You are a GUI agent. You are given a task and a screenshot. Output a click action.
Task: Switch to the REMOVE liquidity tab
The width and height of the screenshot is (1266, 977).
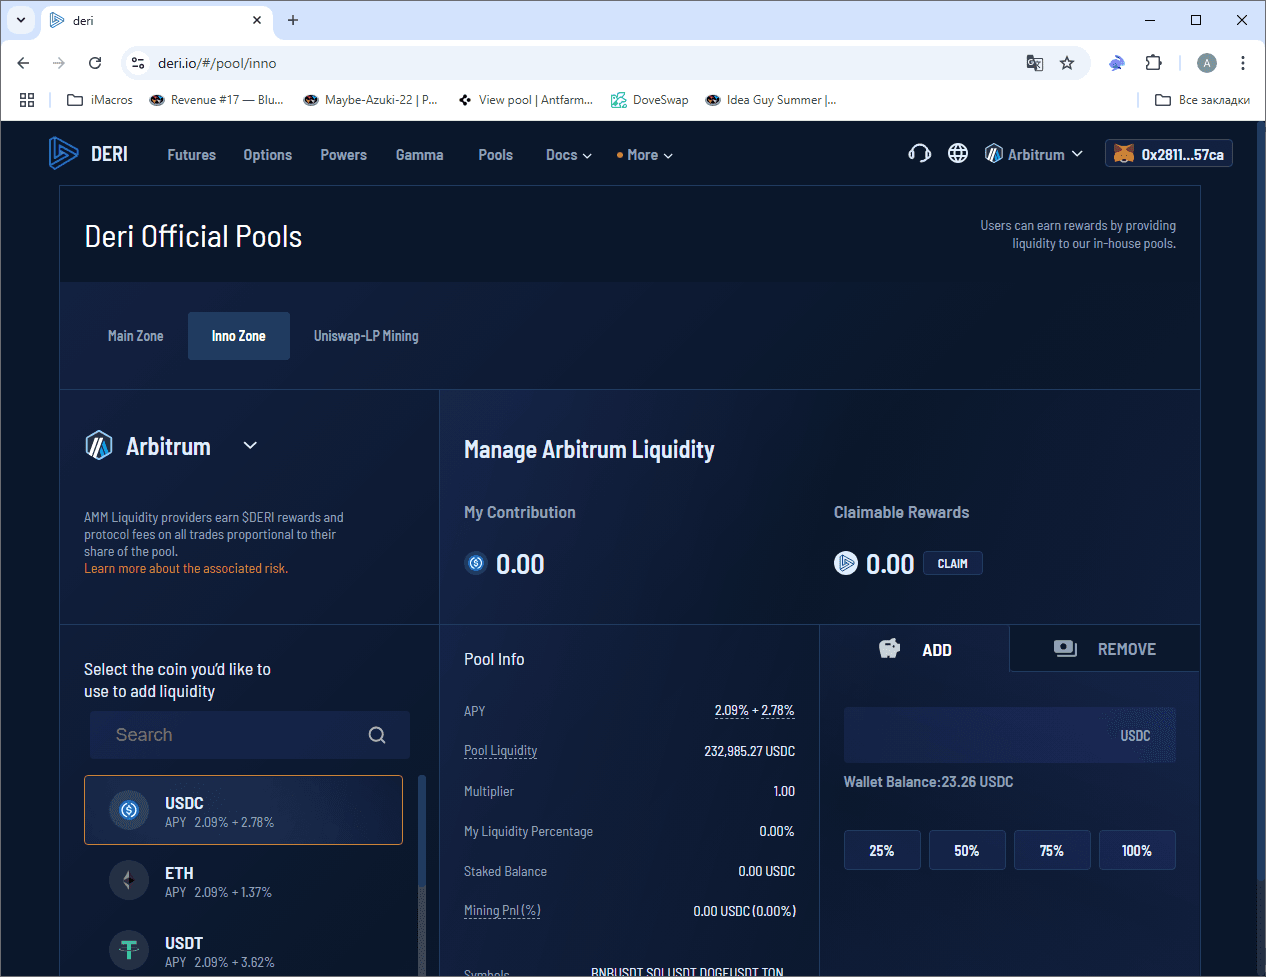click(1105, 649)
